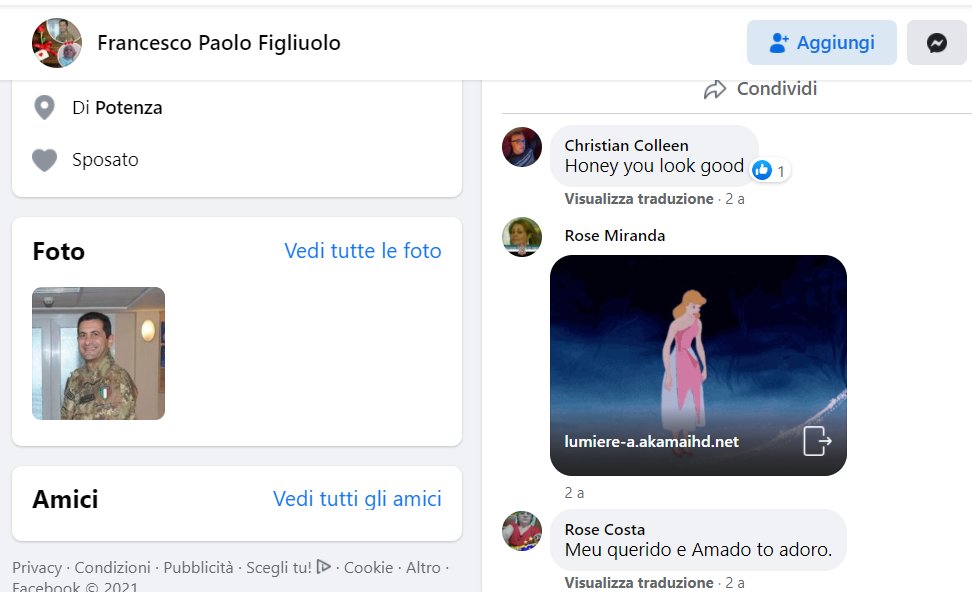Image resolution: width=972 pixels, height=592 pixels.
Task: Open the soldier photo thumbnail
Action: pyautogui.click(x=98, y=353)
